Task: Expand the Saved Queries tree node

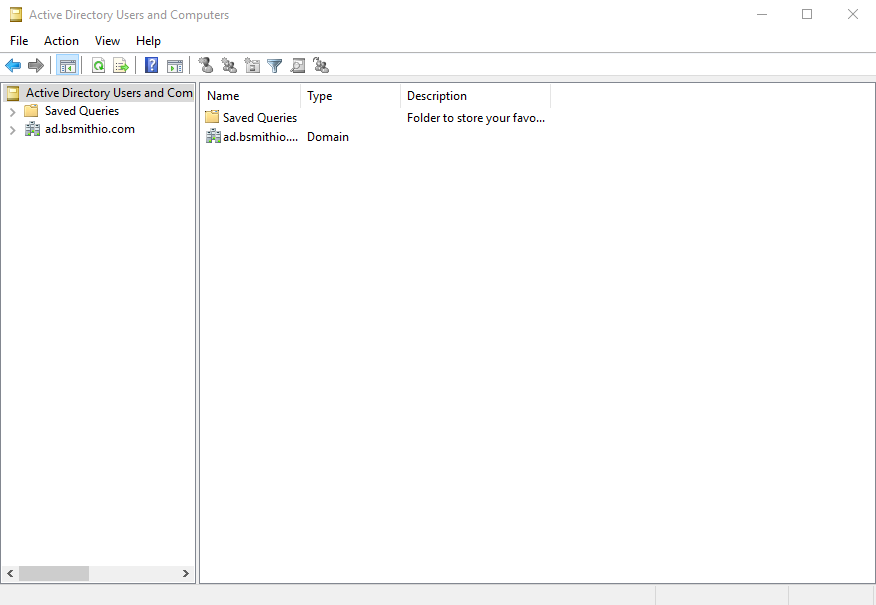Action: pos(12,112)
